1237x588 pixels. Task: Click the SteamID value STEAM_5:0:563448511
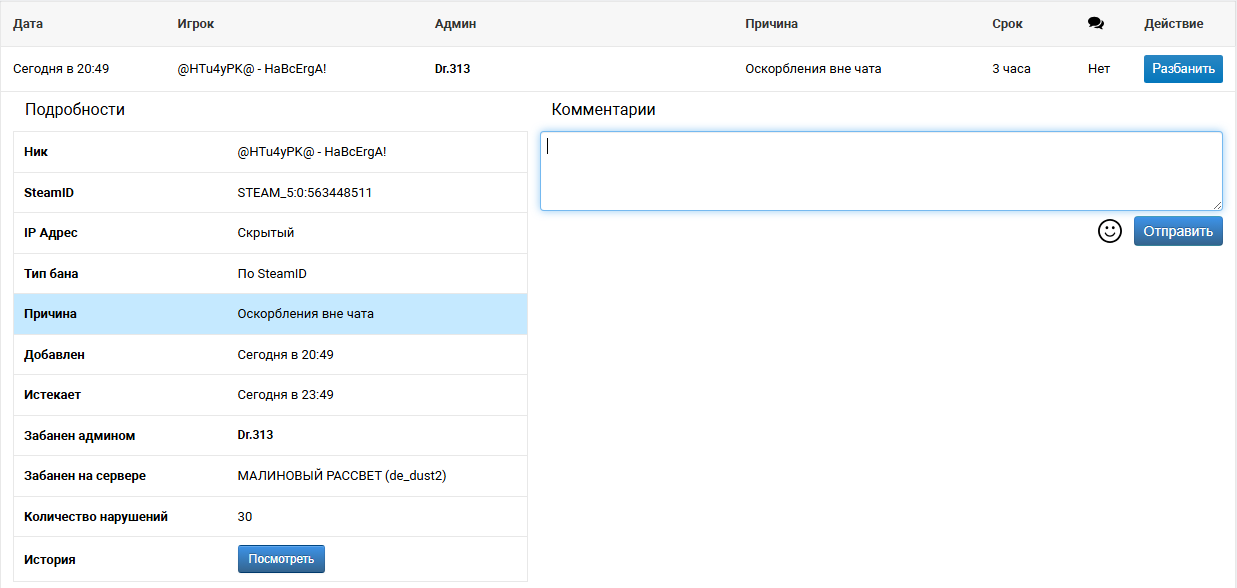[305, 192]
